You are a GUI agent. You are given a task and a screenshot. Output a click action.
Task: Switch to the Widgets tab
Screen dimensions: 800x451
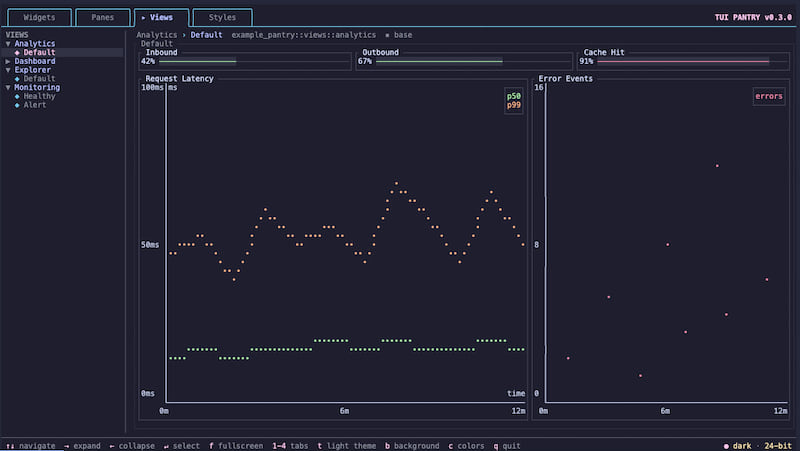(x=39, y=17)
